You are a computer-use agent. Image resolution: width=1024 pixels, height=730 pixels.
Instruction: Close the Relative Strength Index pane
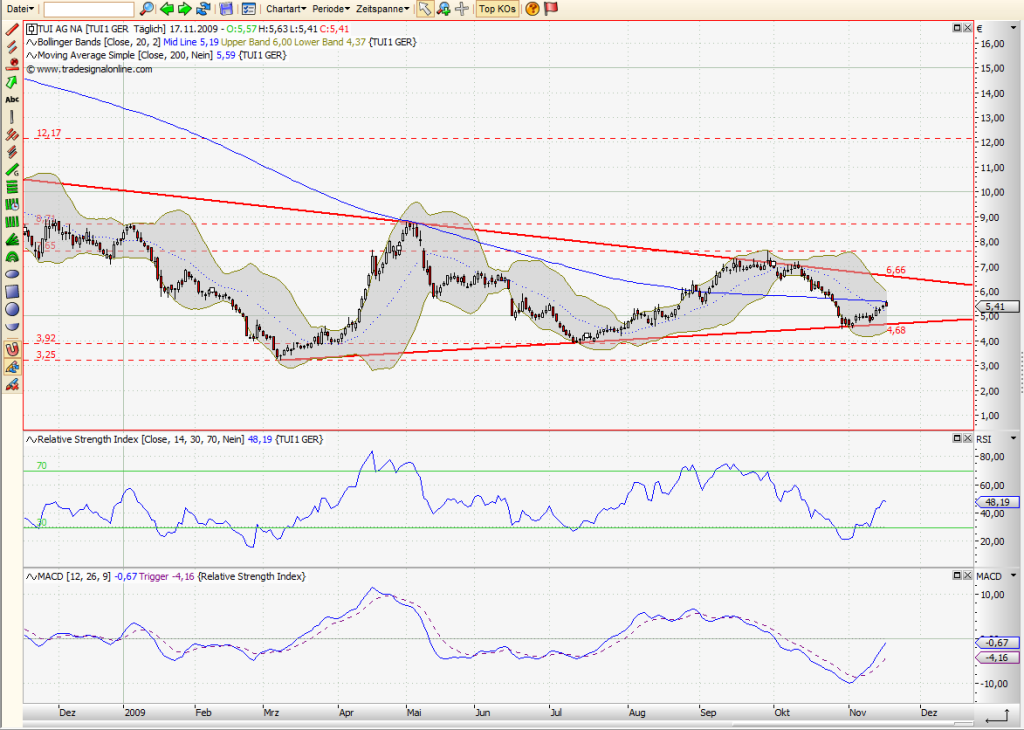tap(967, 438)
